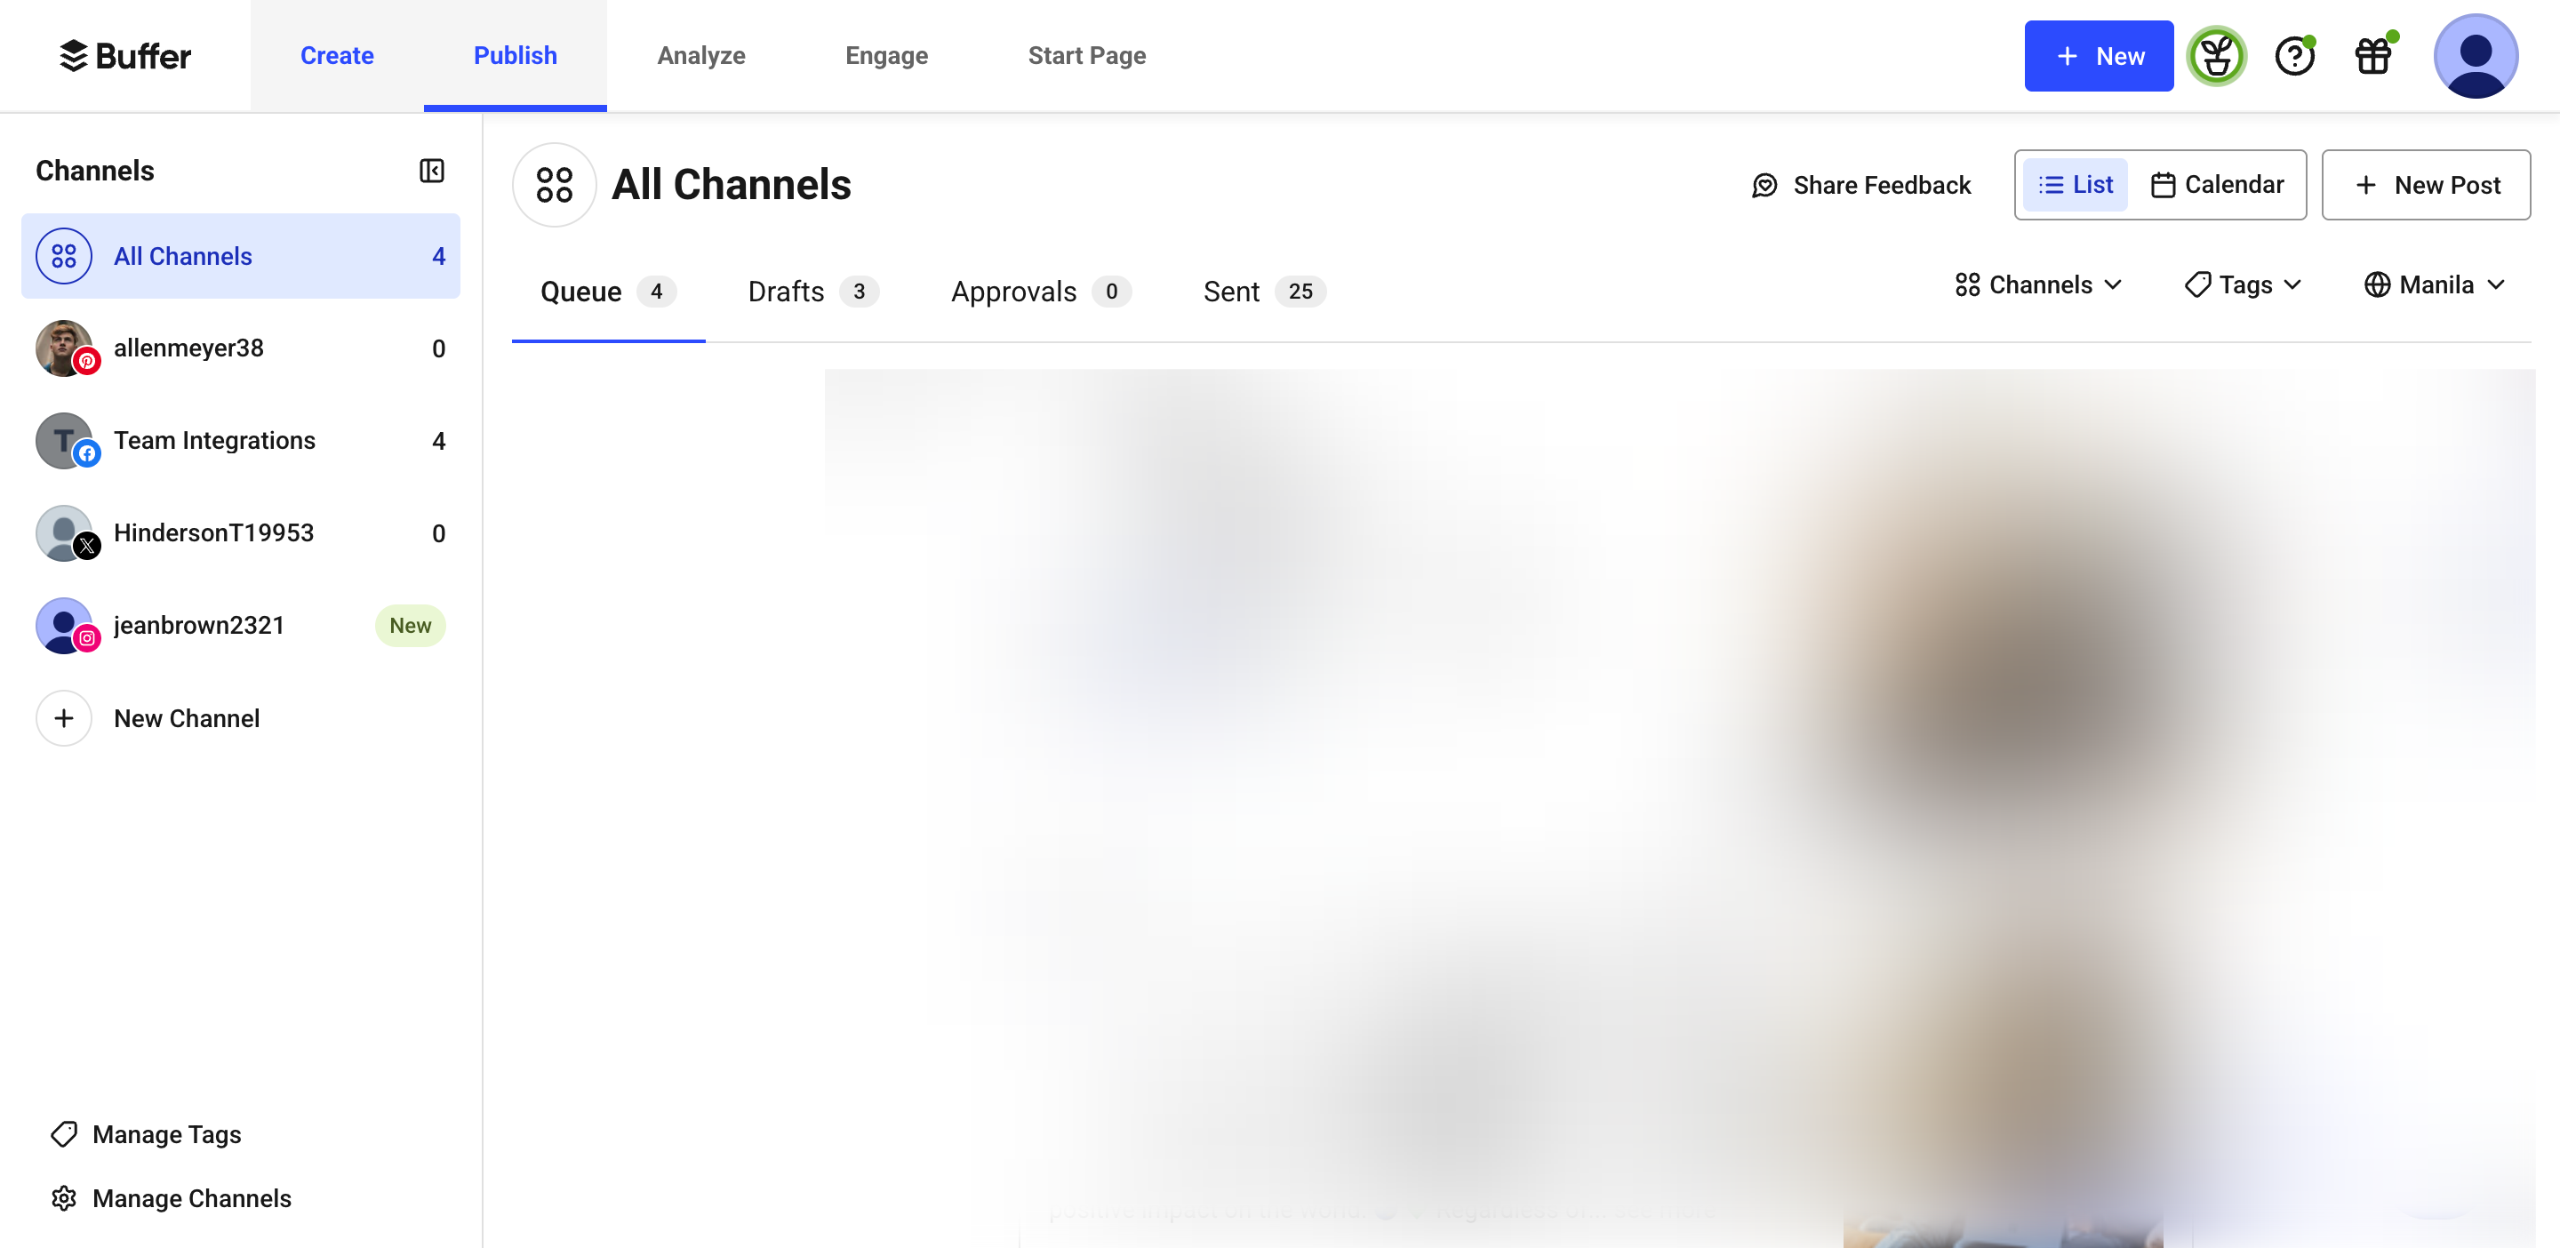Click the New Post button
The height and width of the screenshot is (1248, 2560).
click(2425, 185)
